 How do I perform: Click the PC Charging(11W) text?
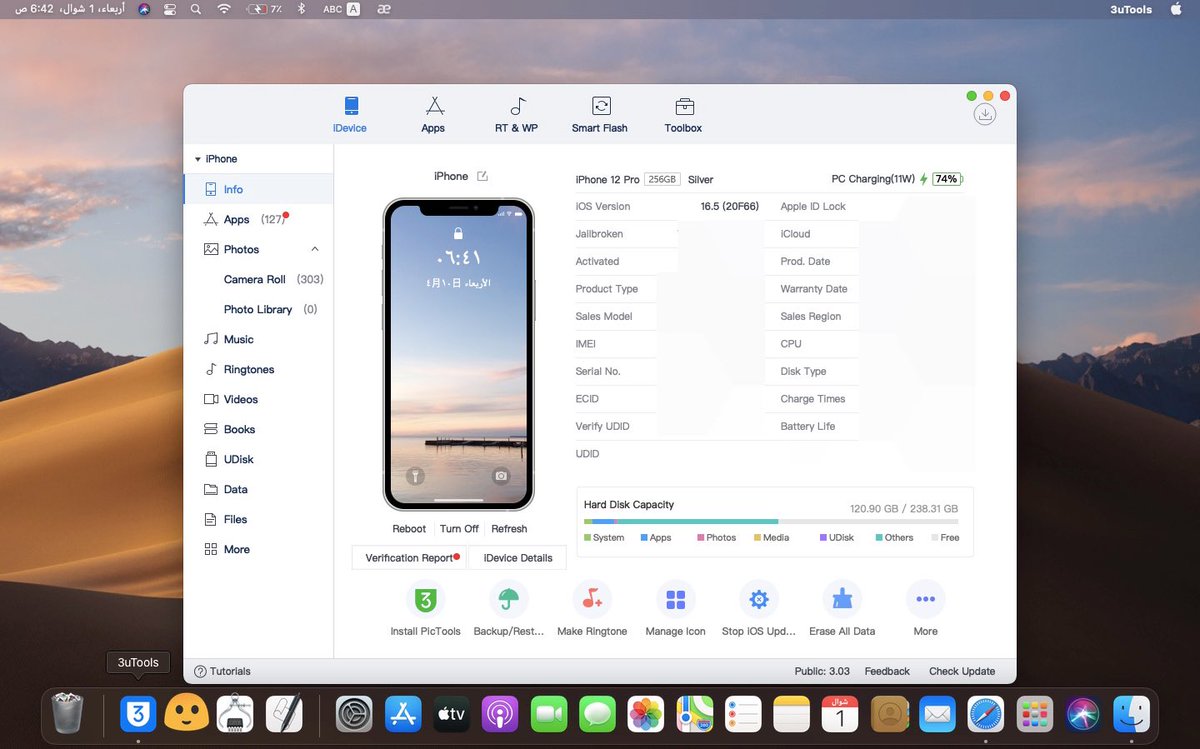click(x=873, y=179)
